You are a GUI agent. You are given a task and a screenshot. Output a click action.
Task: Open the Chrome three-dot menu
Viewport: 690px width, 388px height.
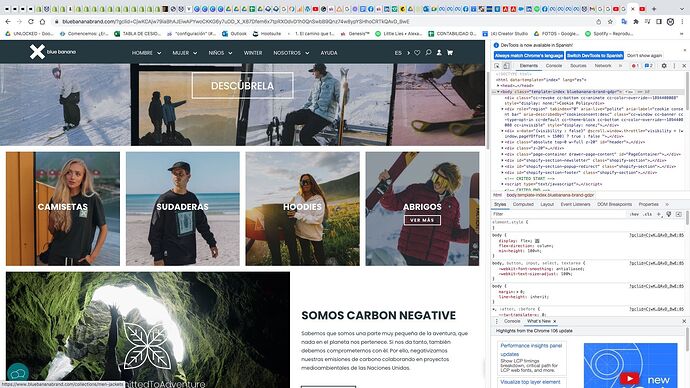tap(683, 21)
